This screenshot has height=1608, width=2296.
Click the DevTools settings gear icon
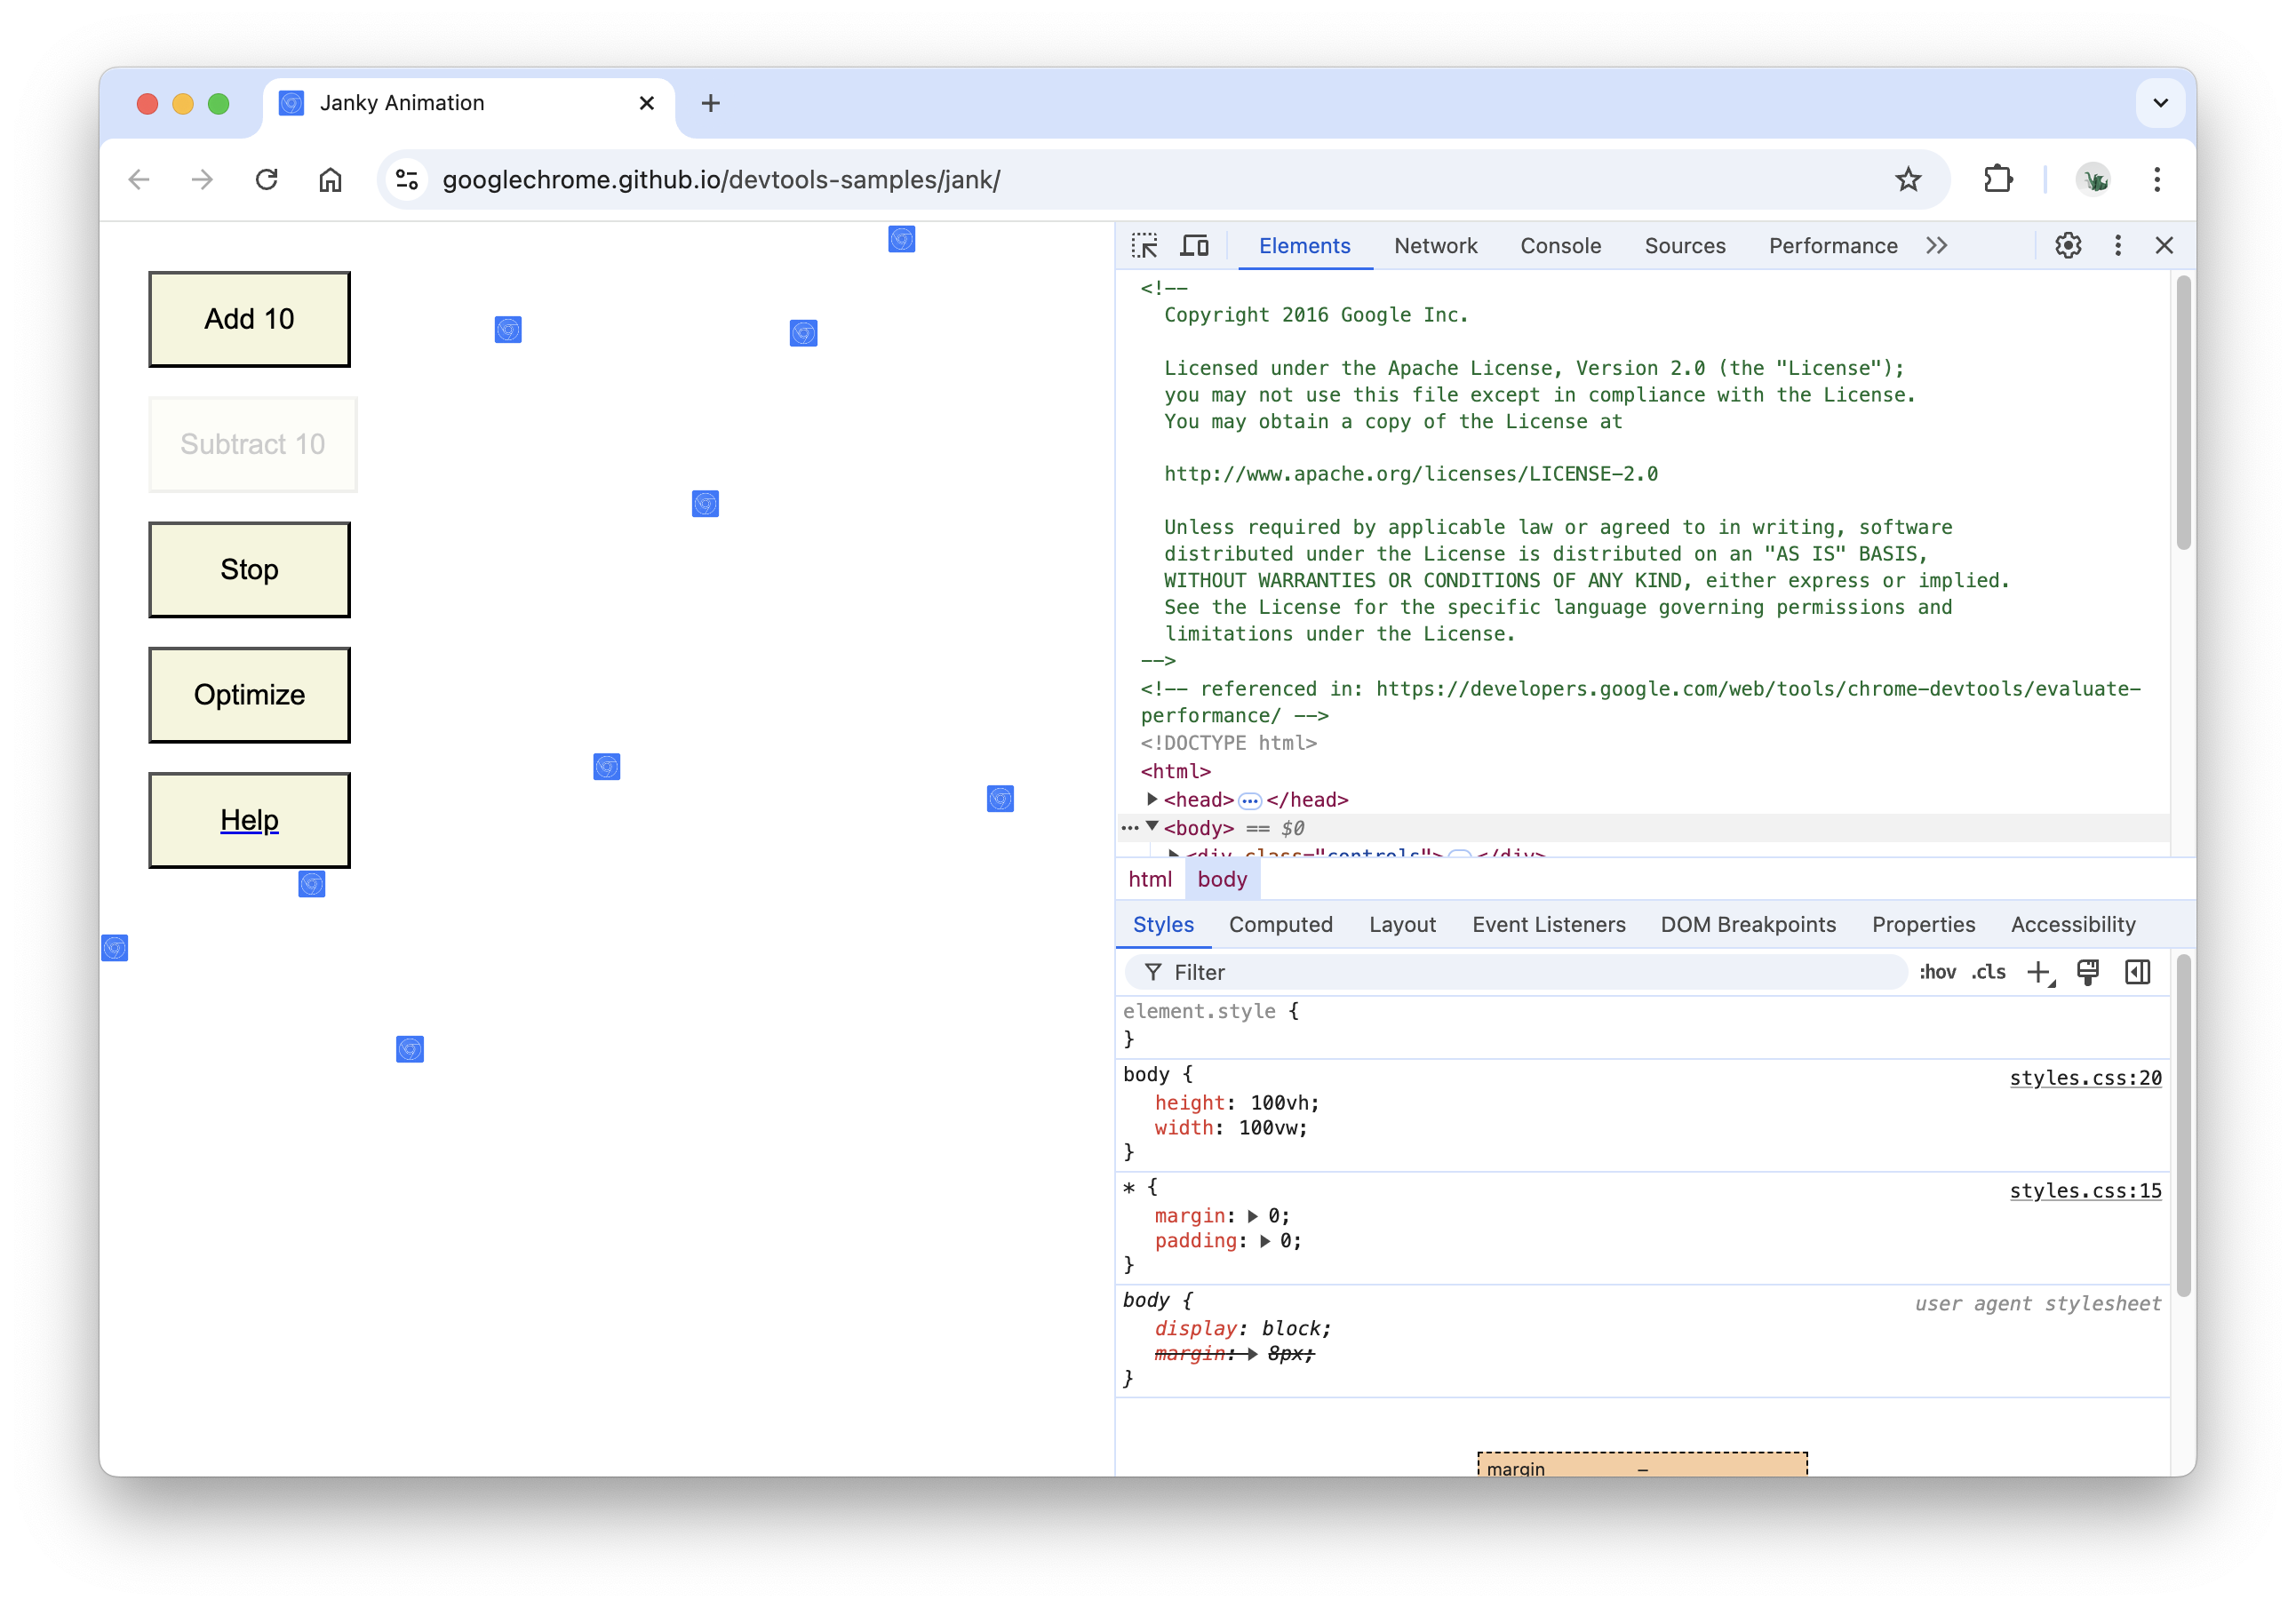(2068, 244)
